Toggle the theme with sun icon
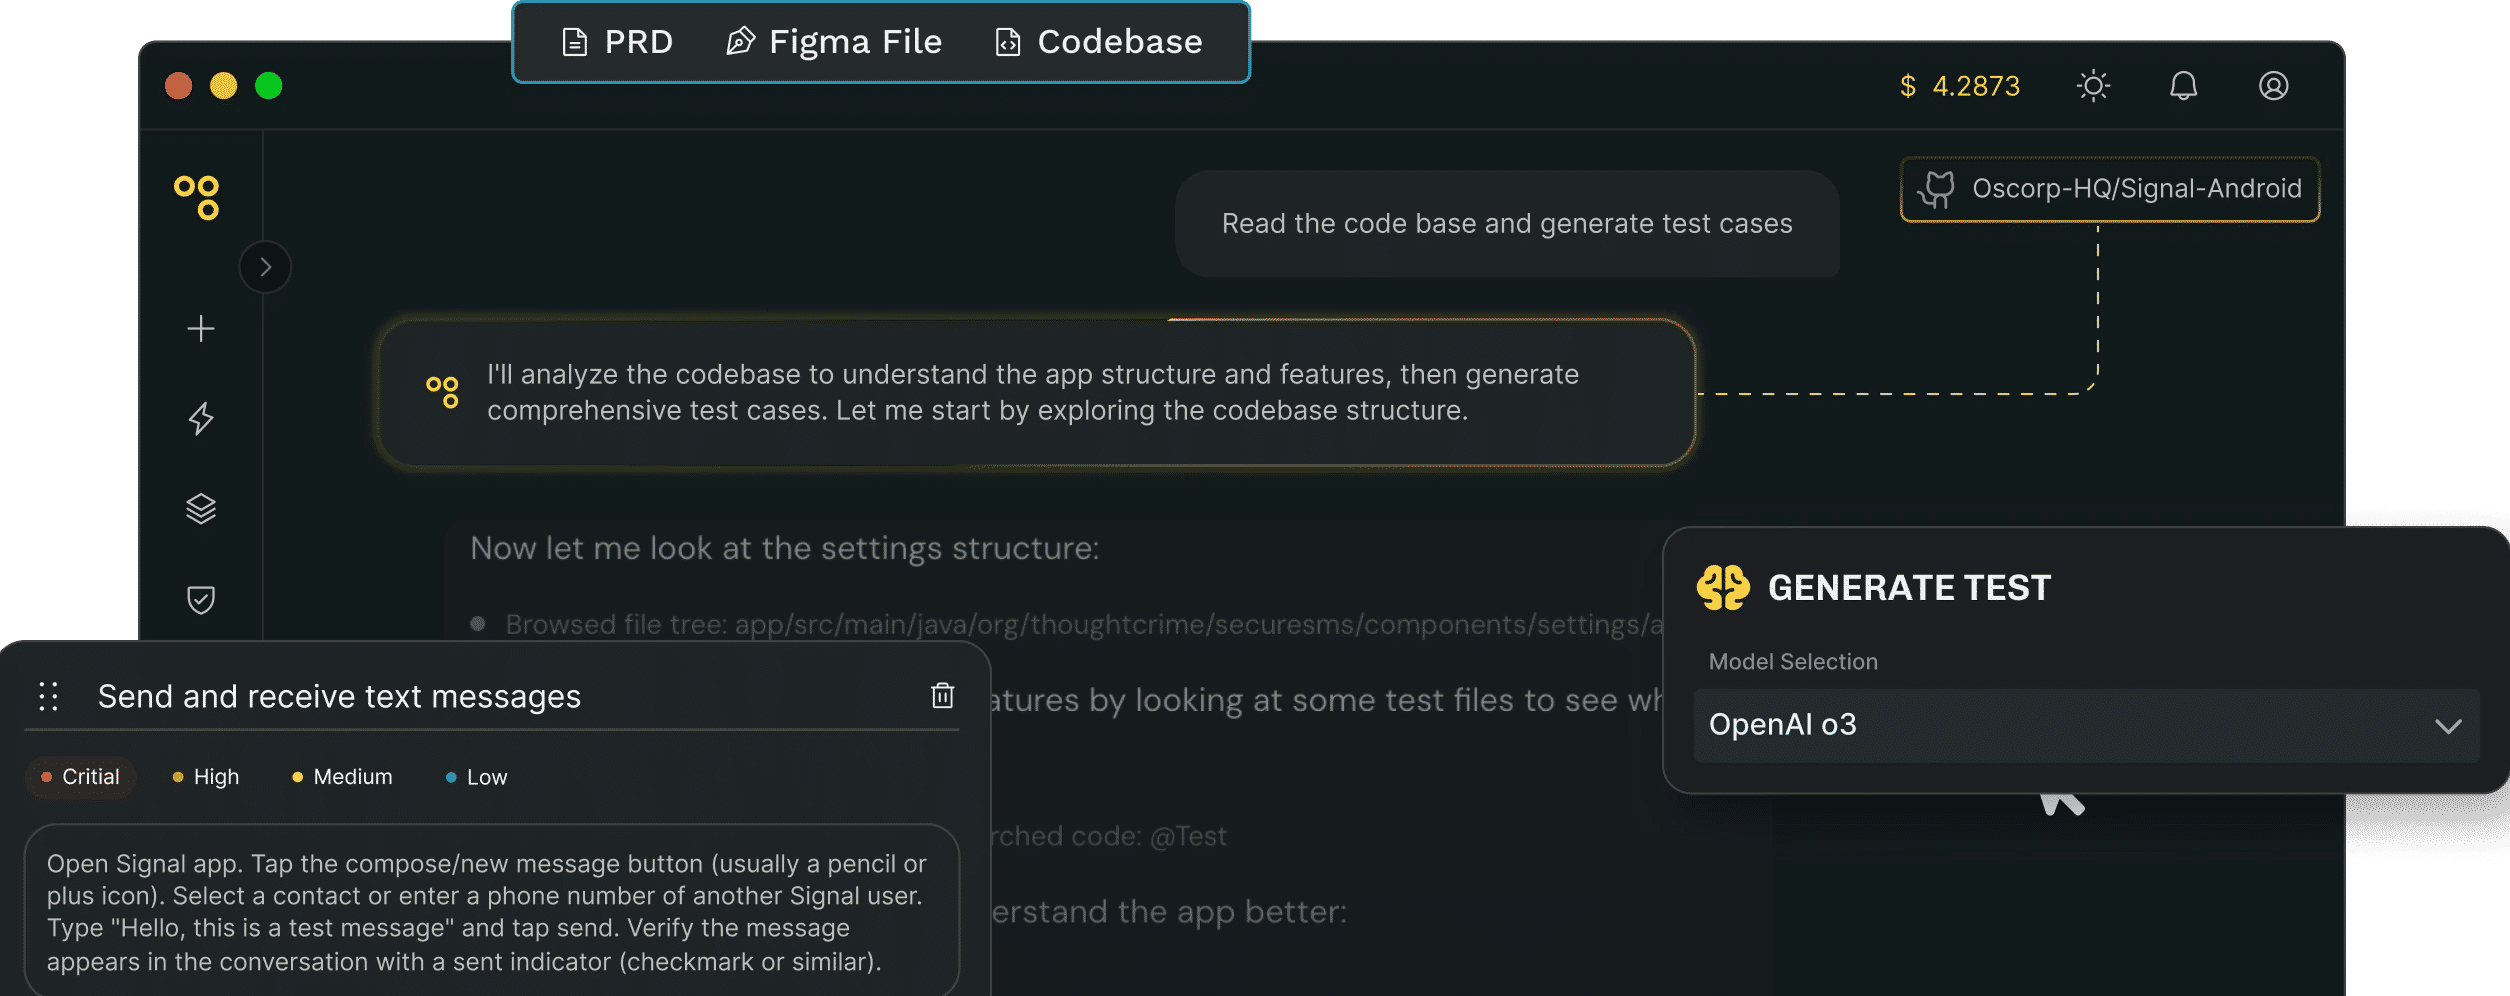The width and height of the screenshot is (2510, 996). (x=2093, y=87)
